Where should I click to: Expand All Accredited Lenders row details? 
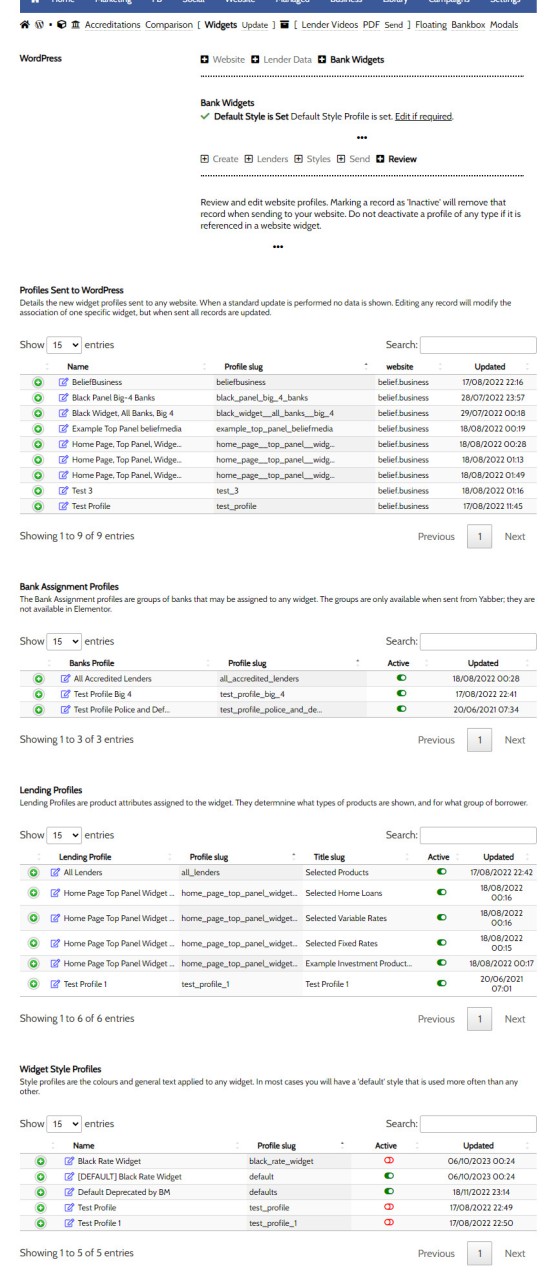(37, 677)
